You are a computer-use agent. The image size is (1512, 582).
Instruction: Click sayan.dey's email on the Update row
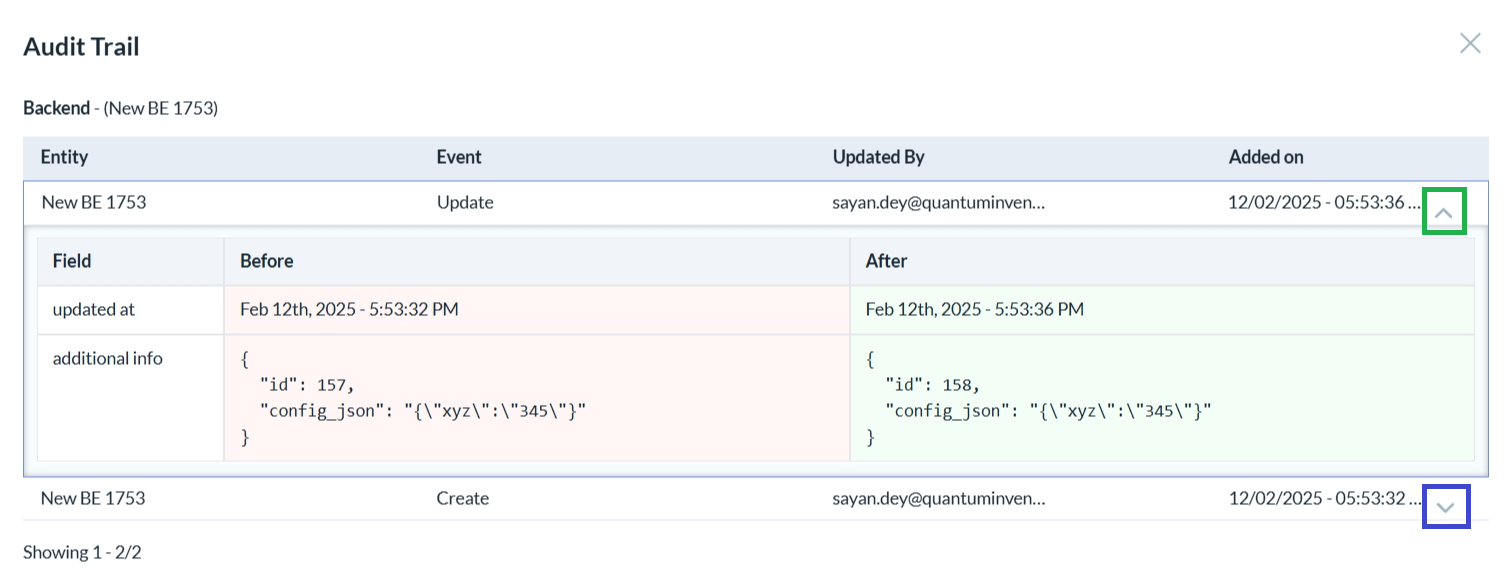[940, 202]
